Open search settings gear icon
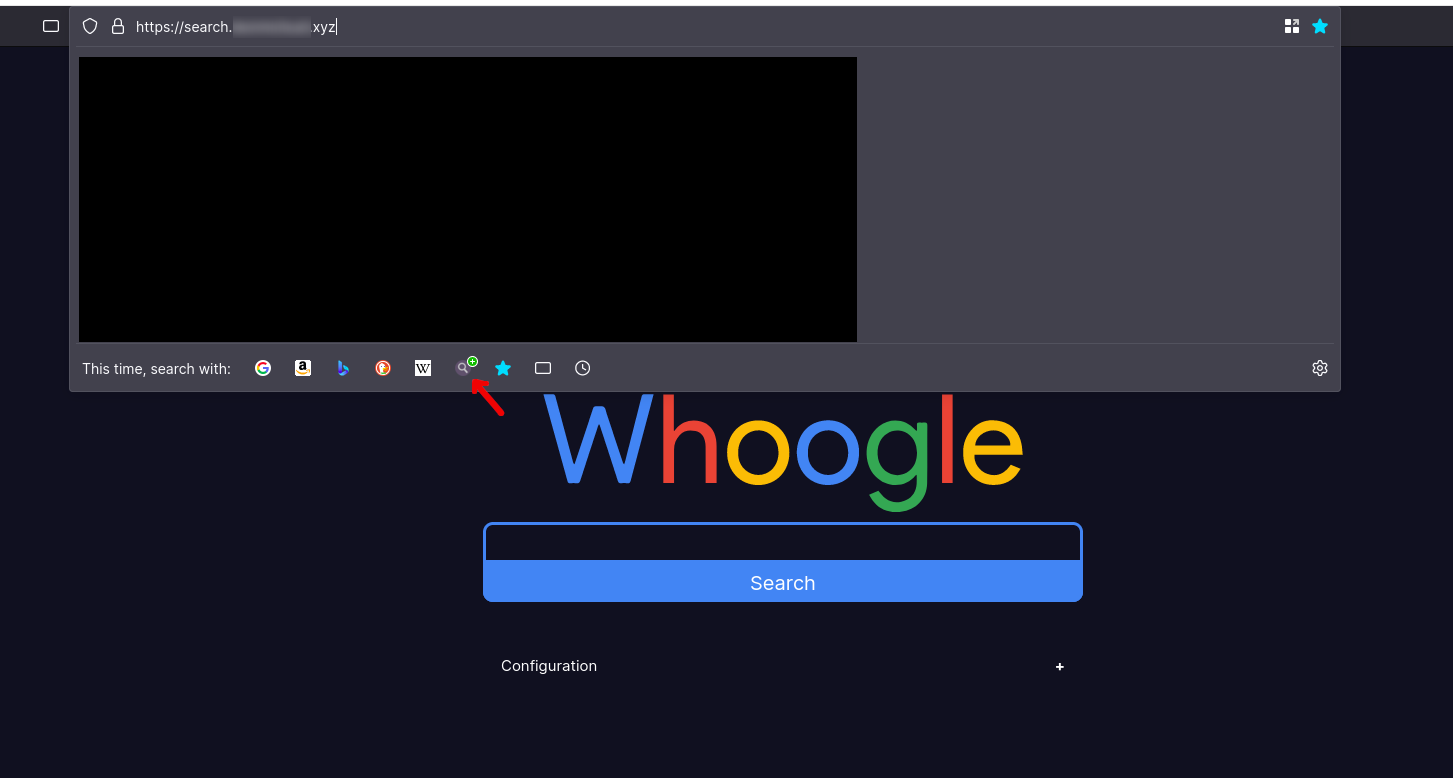This screenshot has height=778, width=1453. click(x=1320, y=368)
